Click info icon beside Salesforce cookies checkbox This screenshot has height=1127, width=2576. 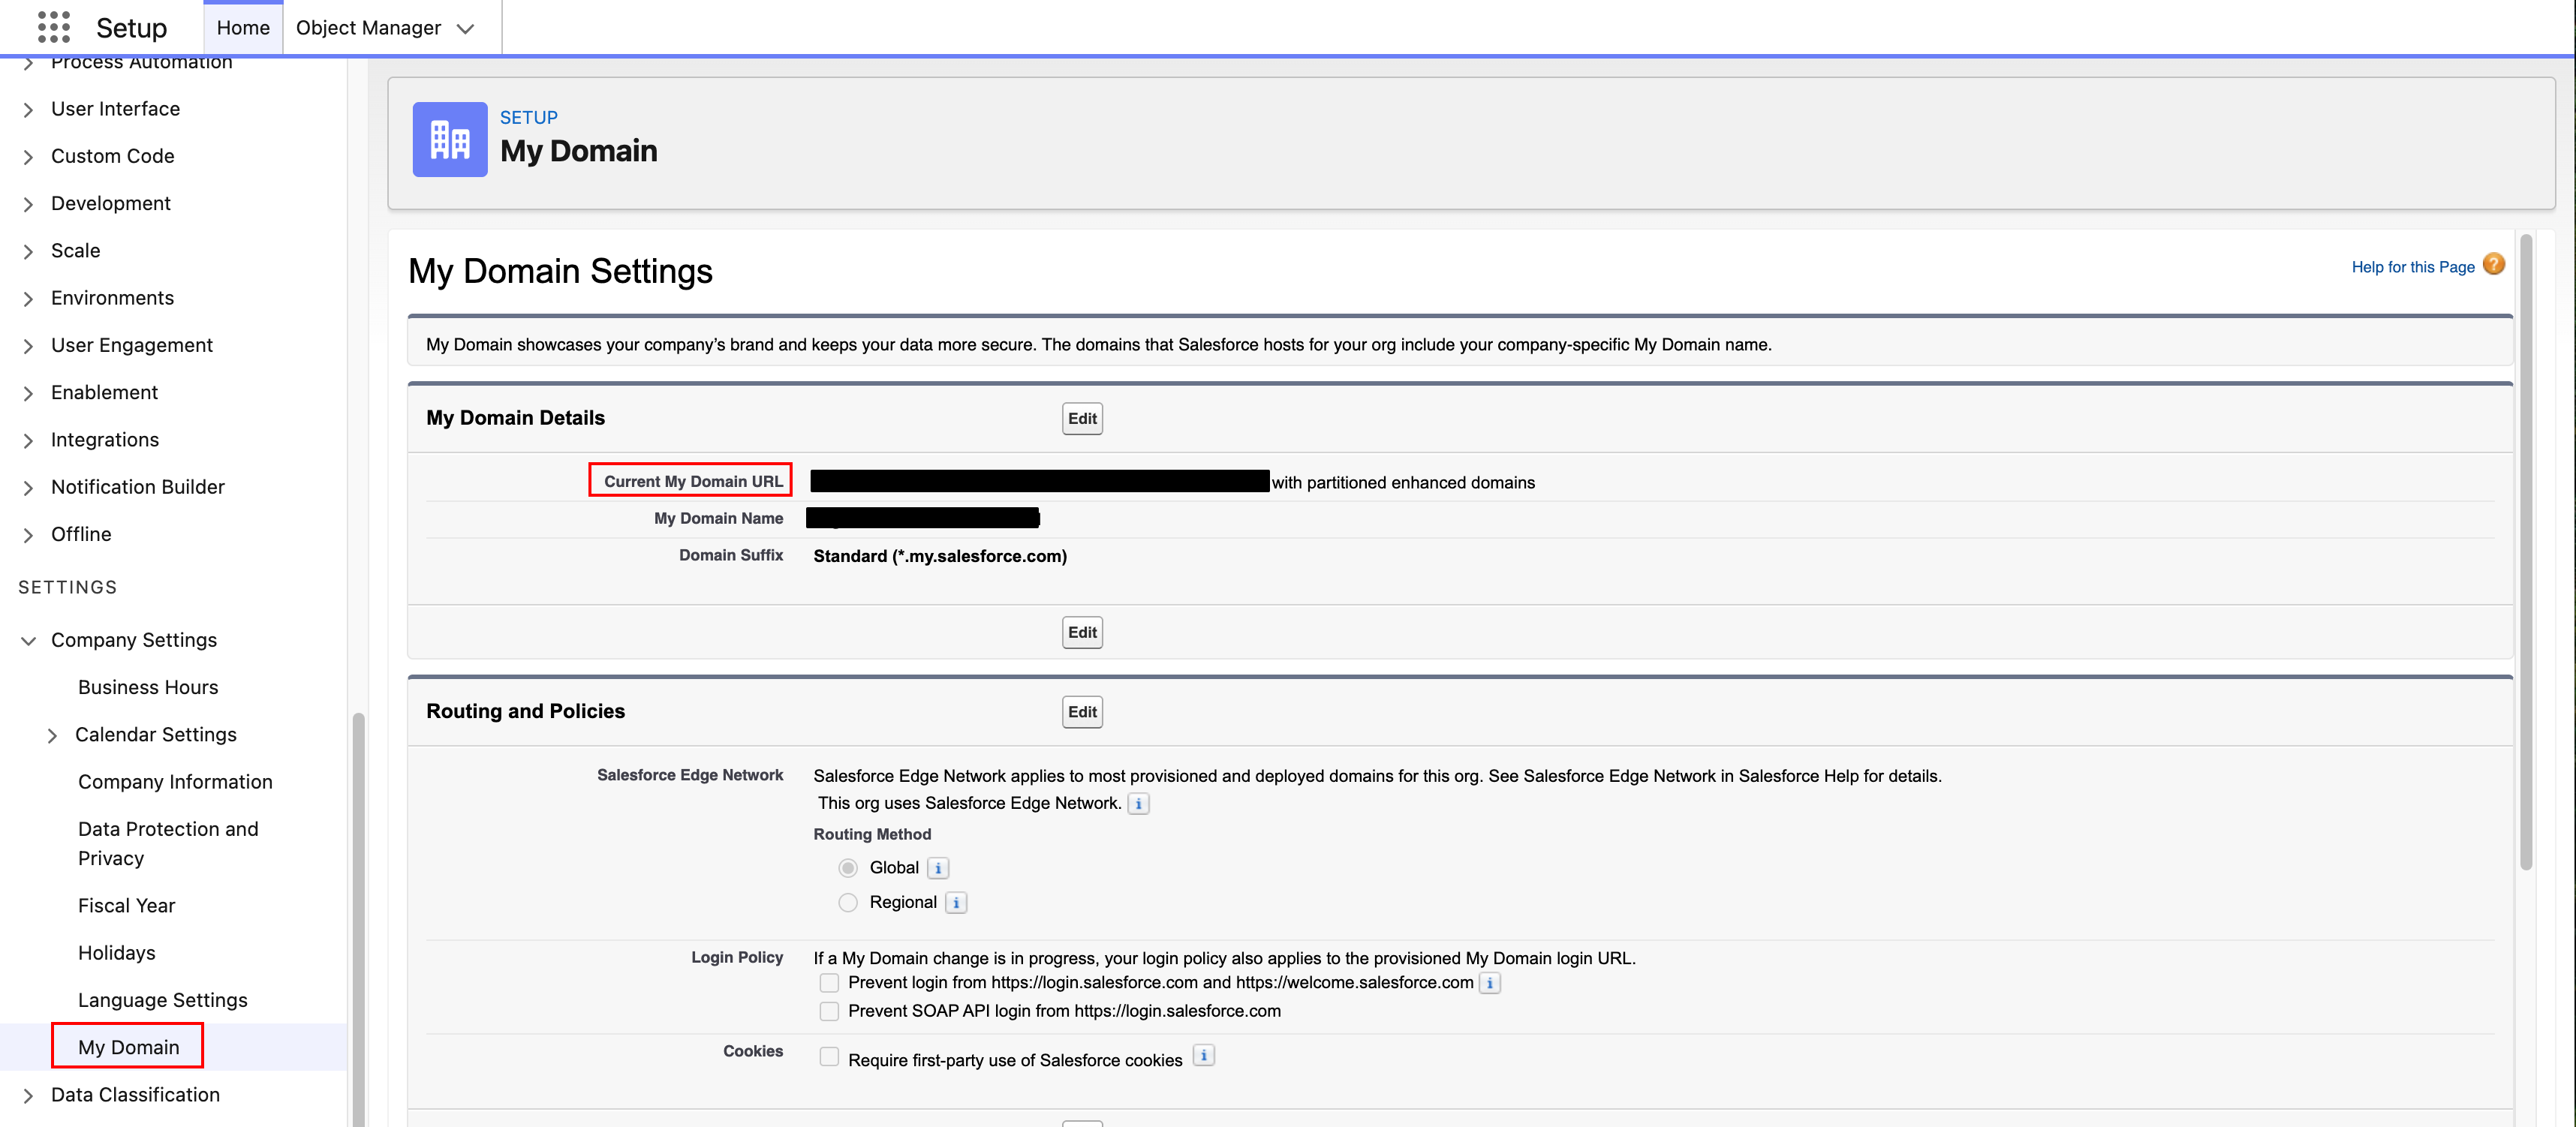(x=1204, y=1055)
